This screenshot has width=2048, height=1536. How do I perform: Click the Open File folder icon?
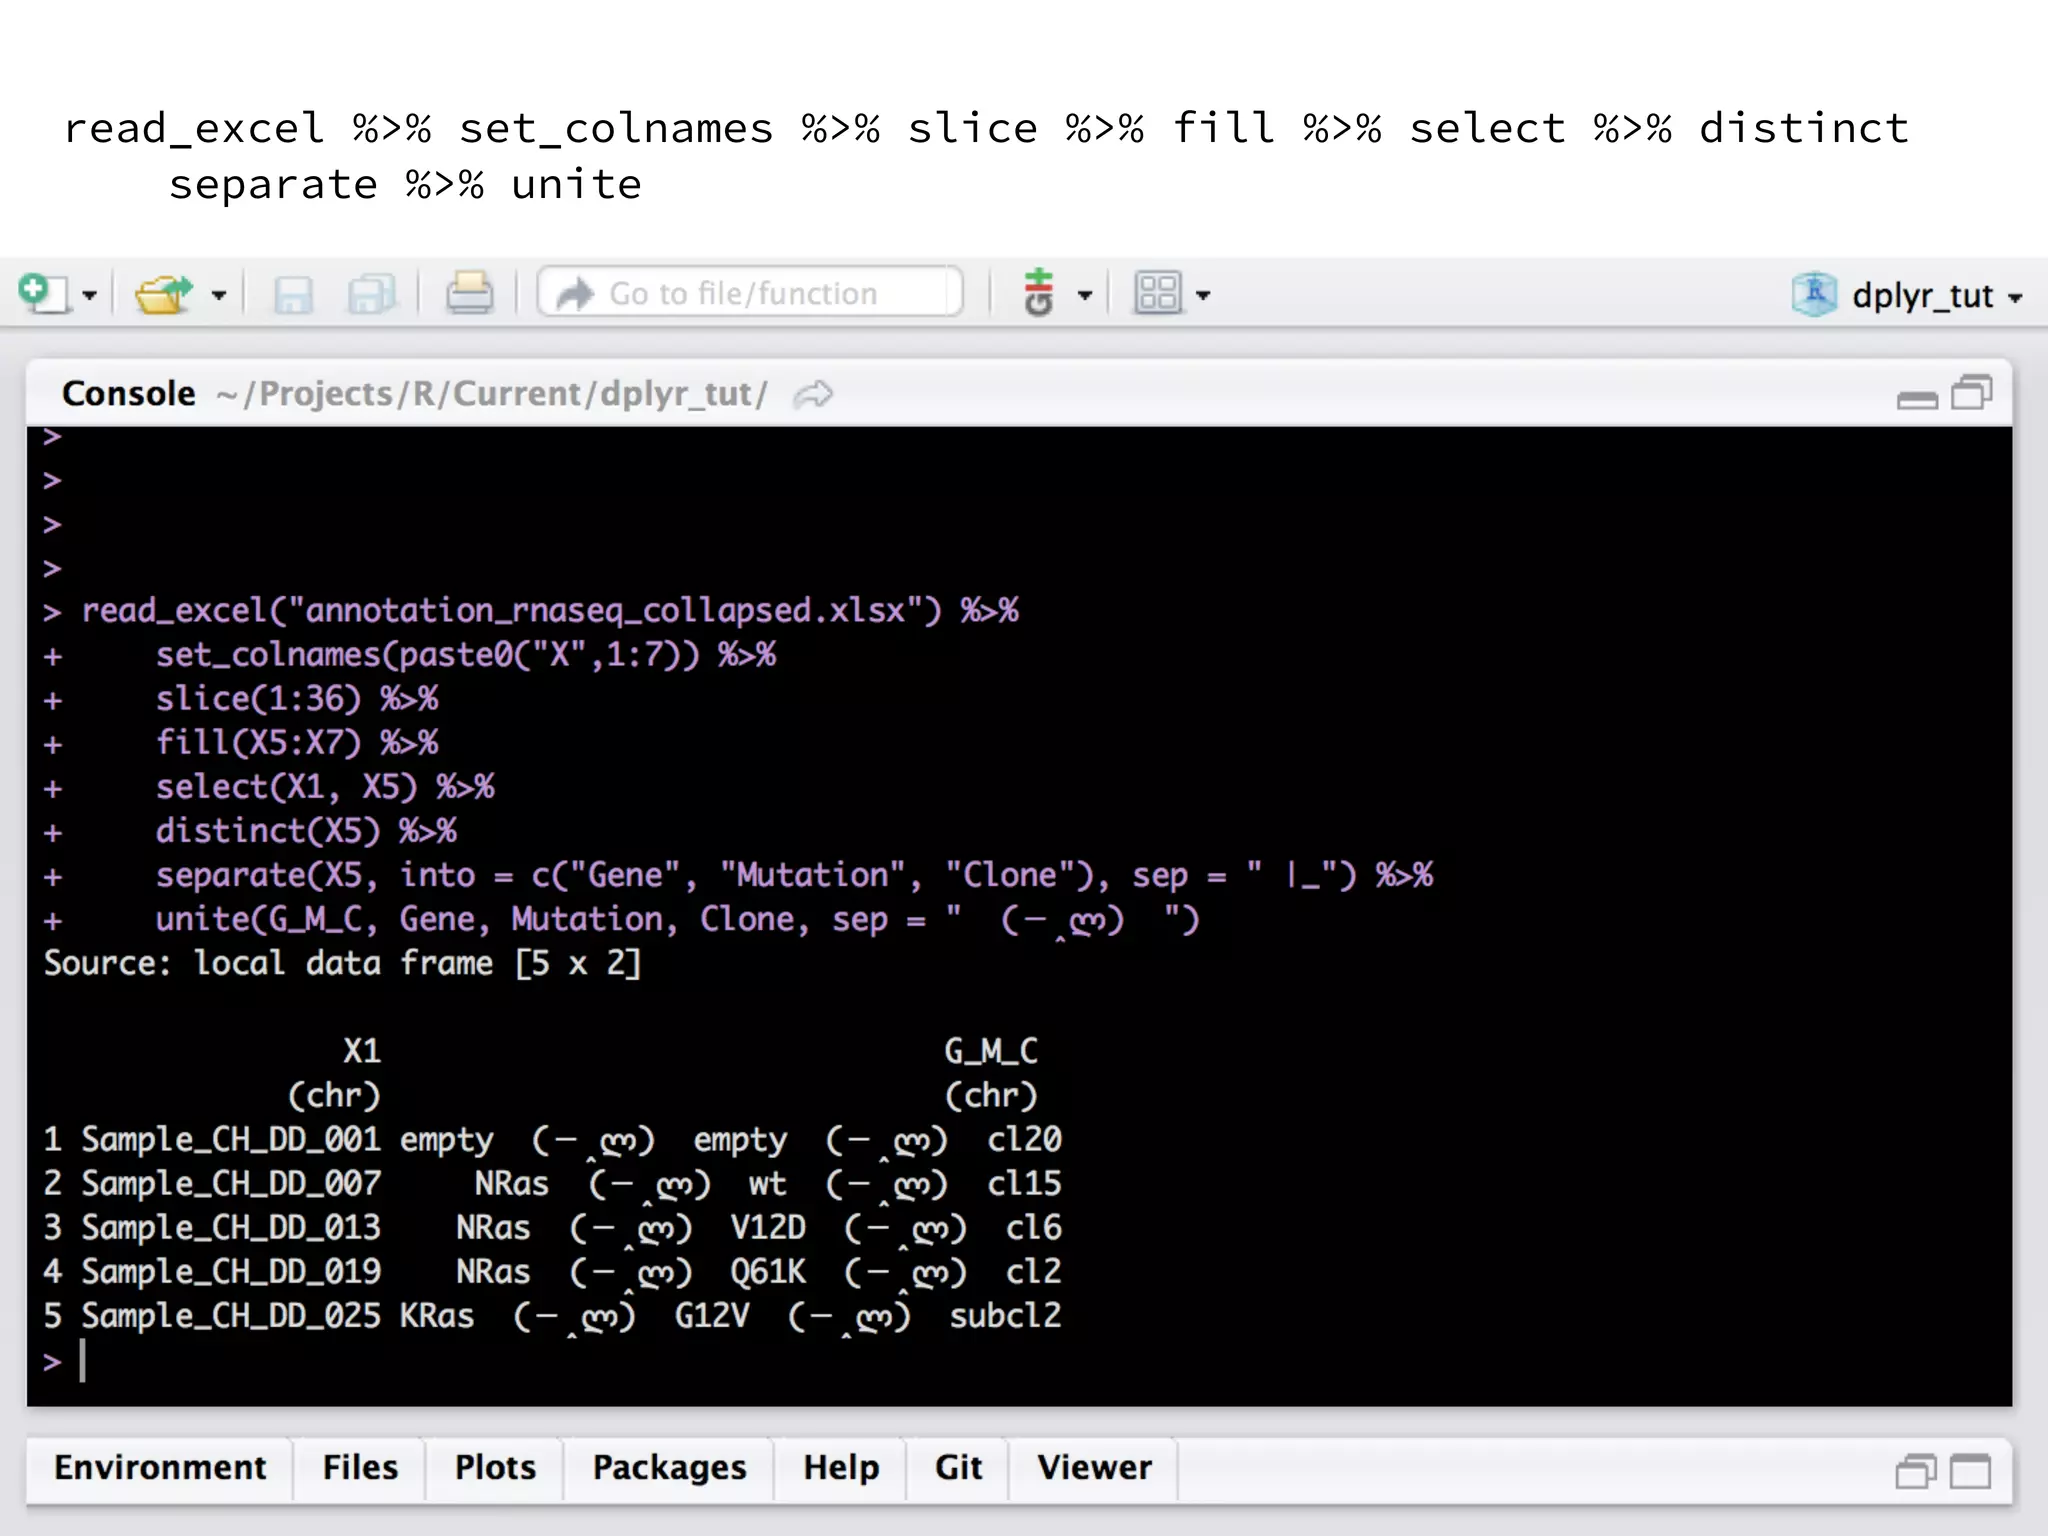point(163,294)
